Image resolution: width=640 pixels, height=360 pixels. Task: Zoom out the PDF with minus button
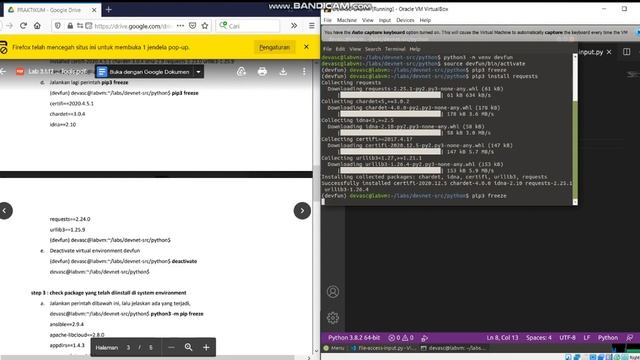(171, 347)
